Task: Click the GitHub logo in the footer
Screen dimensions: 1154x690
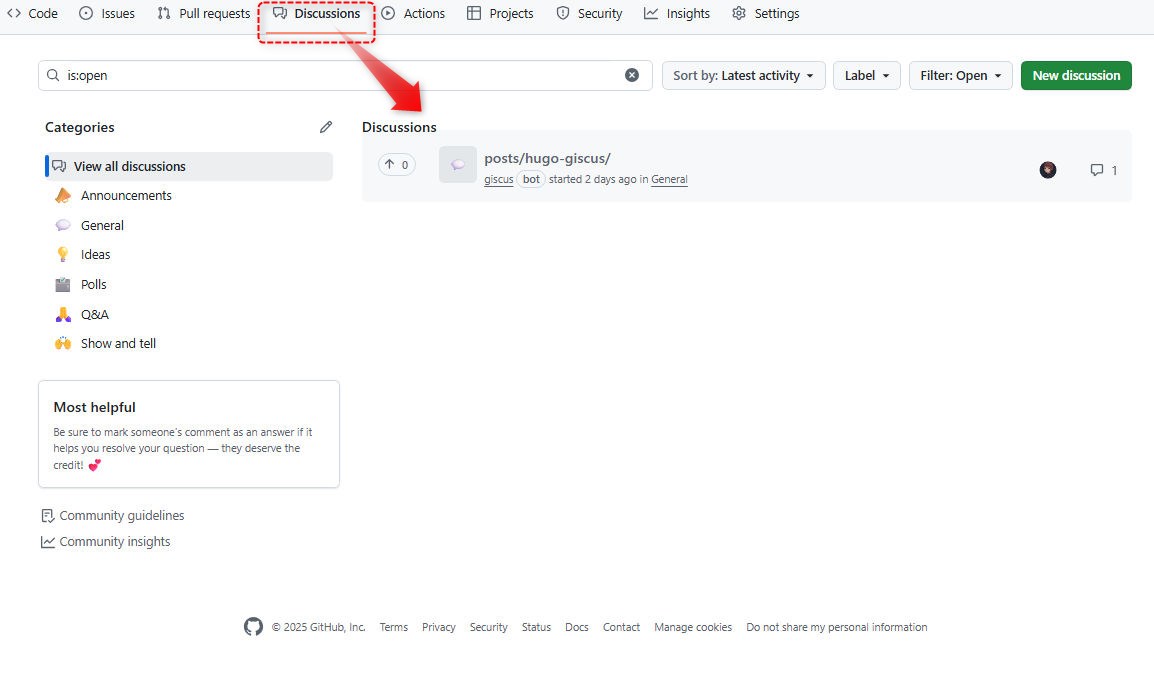Action: pyautogui.click(x=253, y=627)
